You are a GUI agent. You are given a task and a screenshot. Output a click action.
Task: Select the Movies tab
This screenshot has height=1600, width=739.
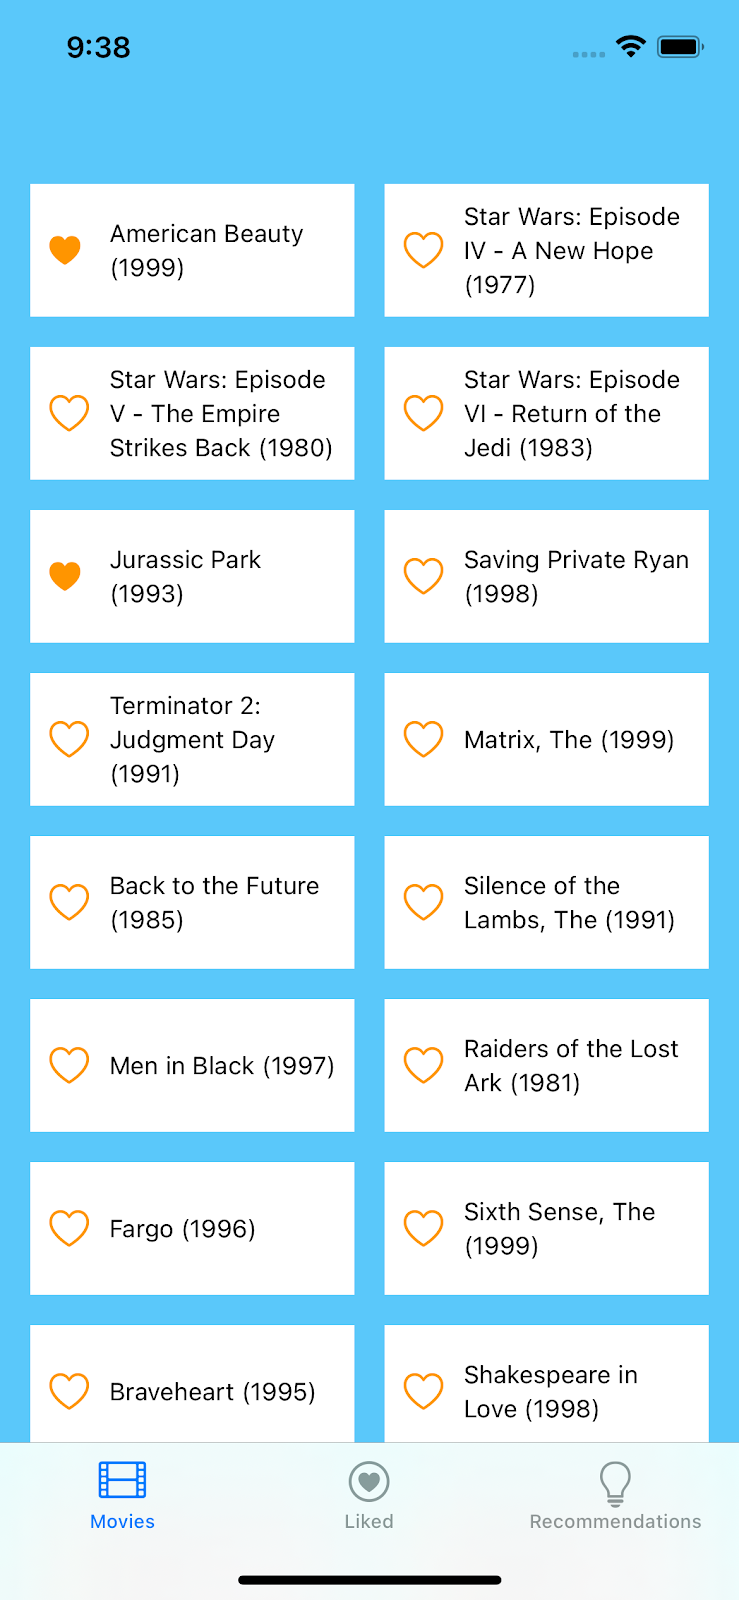coord(122,1496)
